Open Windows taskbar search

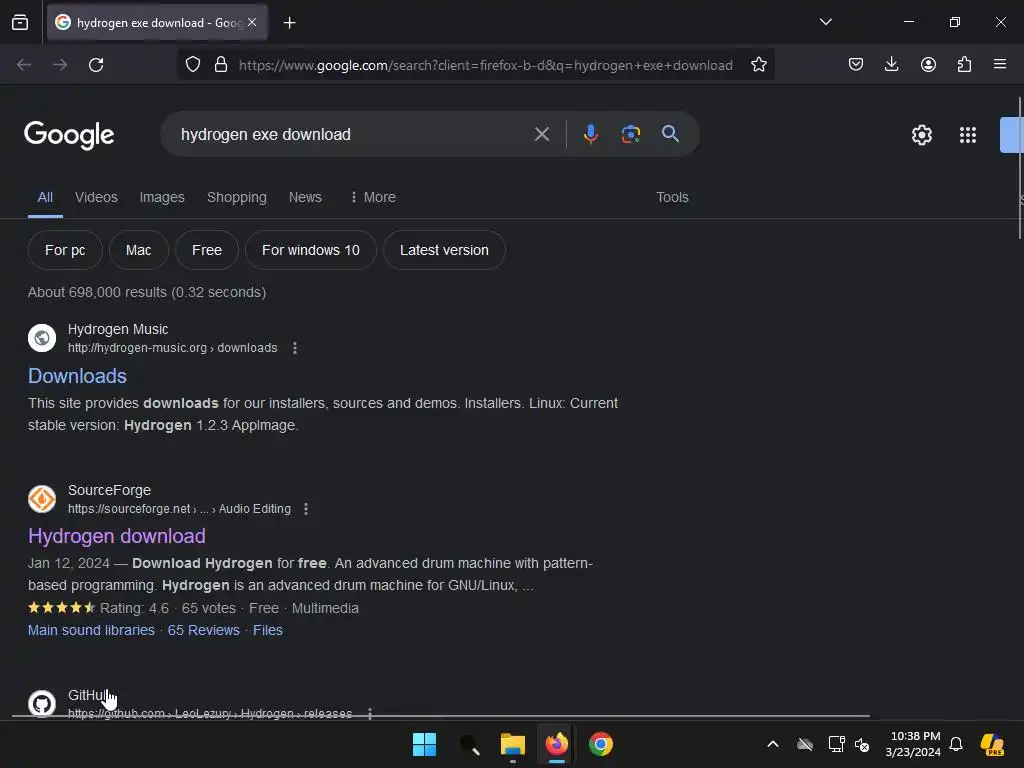(x=469, y=744)
